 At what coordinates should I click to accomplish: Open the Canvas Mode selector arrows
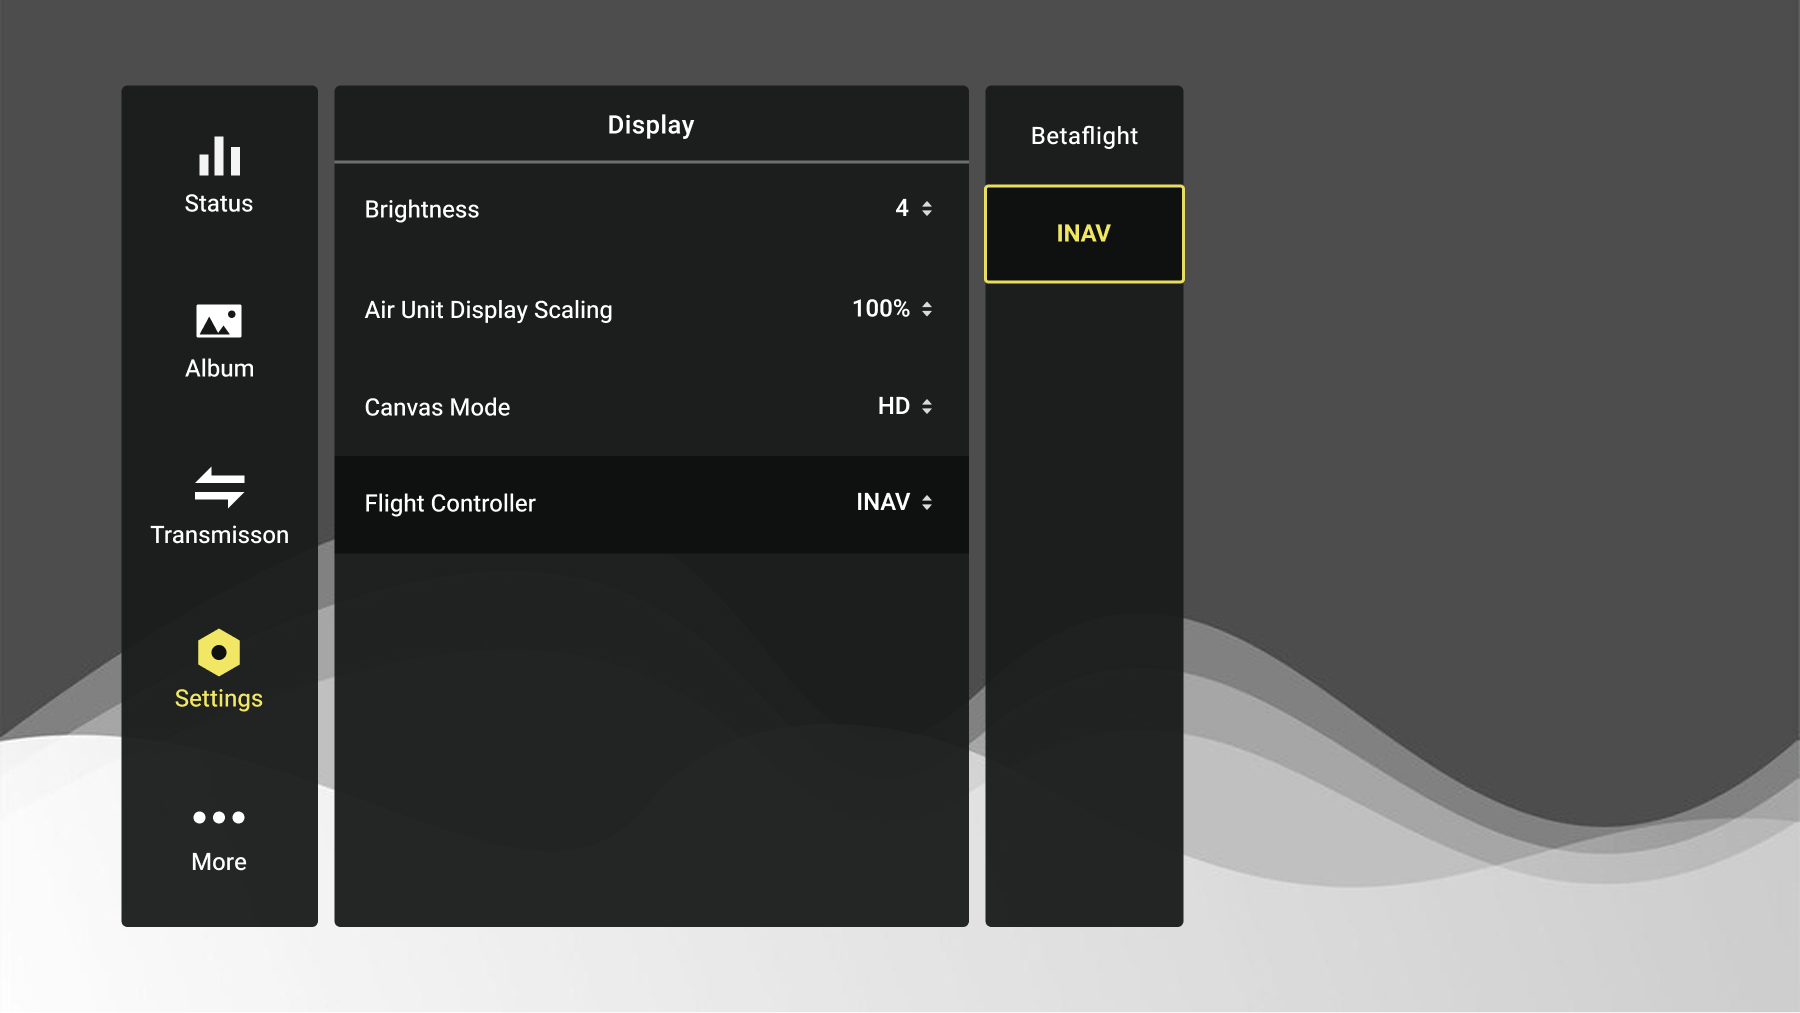coord(927,406)
